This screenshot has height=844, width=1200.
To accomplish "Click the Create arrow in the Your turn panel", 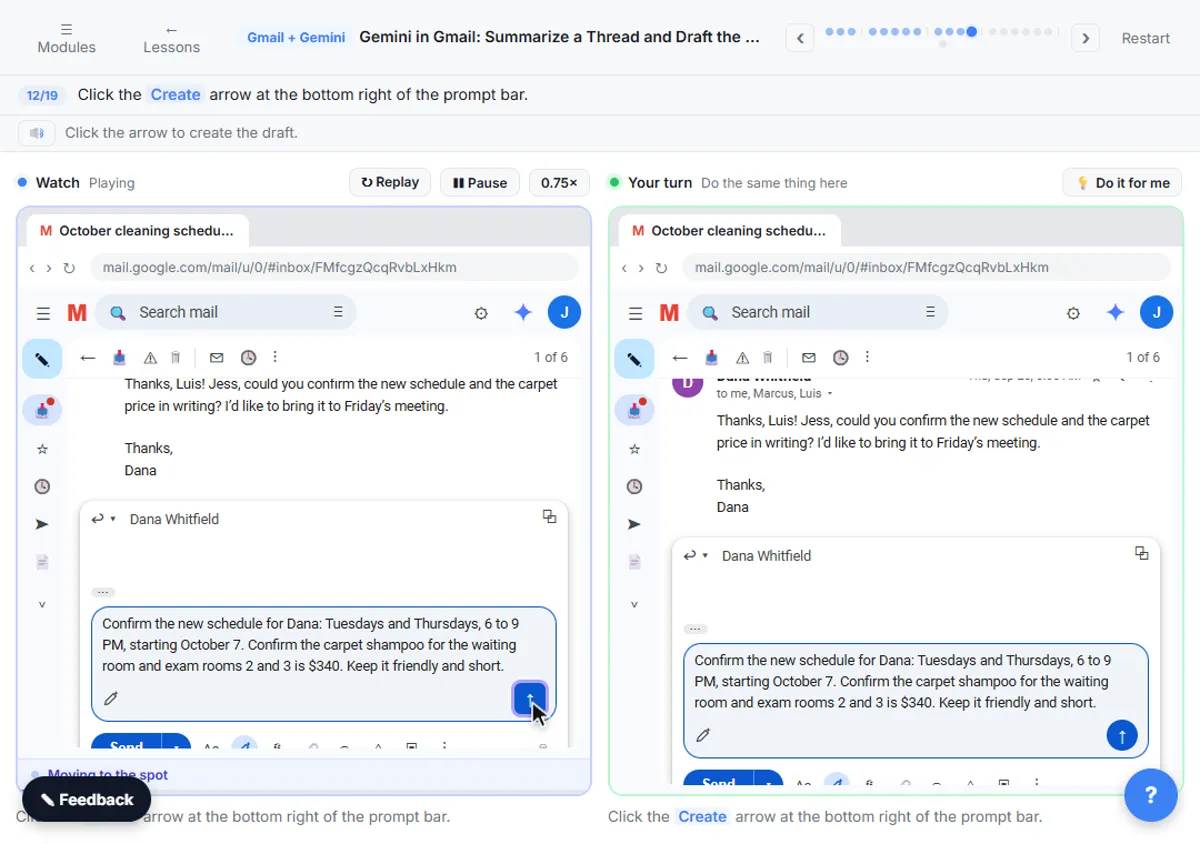I will pos(1122,735).
